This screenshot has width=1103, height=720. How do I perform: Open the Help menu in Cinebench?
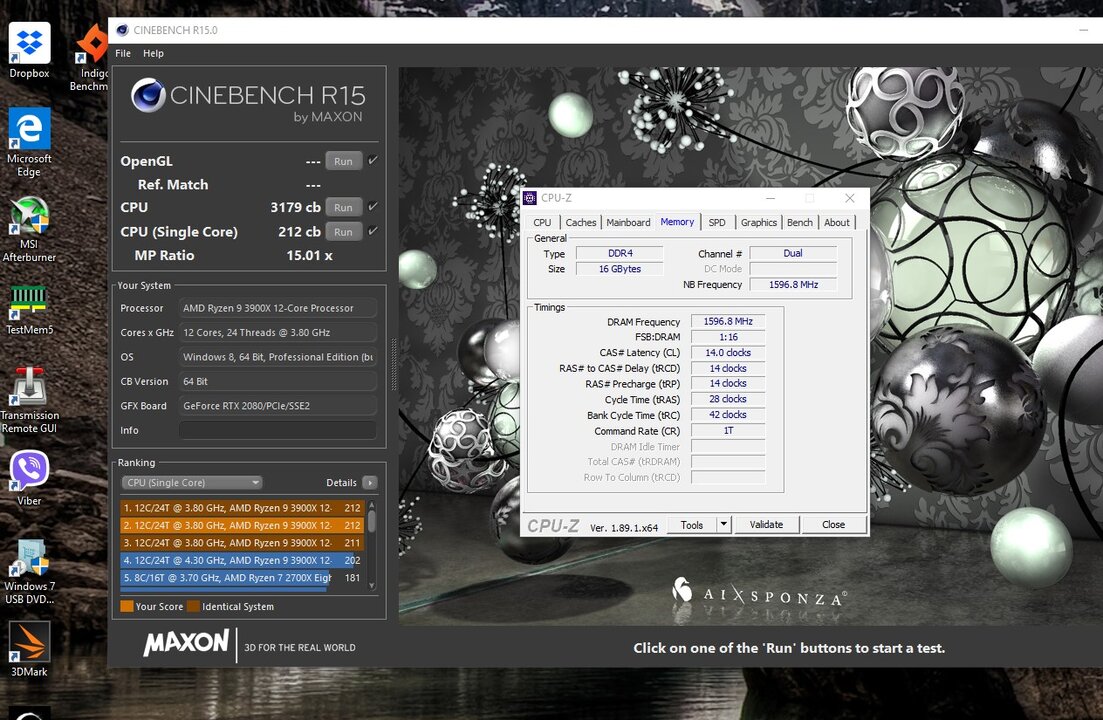[x=153, y=53]
